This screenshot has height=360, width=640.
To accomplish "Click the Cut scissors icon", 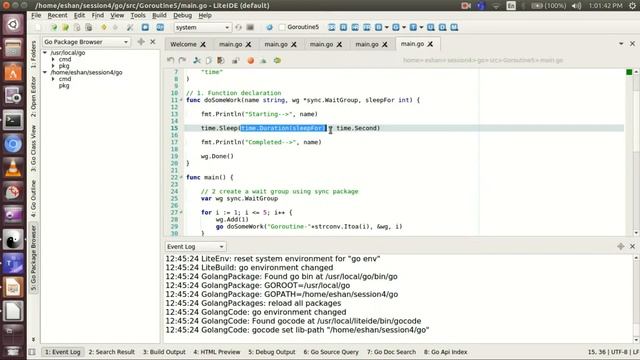I will 197,60.
